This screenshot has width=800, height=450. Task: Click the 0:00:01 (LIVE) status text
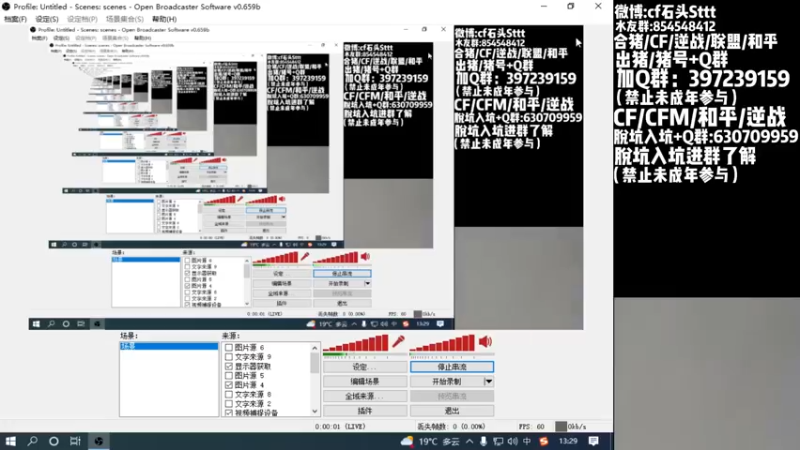pos(340,427)
